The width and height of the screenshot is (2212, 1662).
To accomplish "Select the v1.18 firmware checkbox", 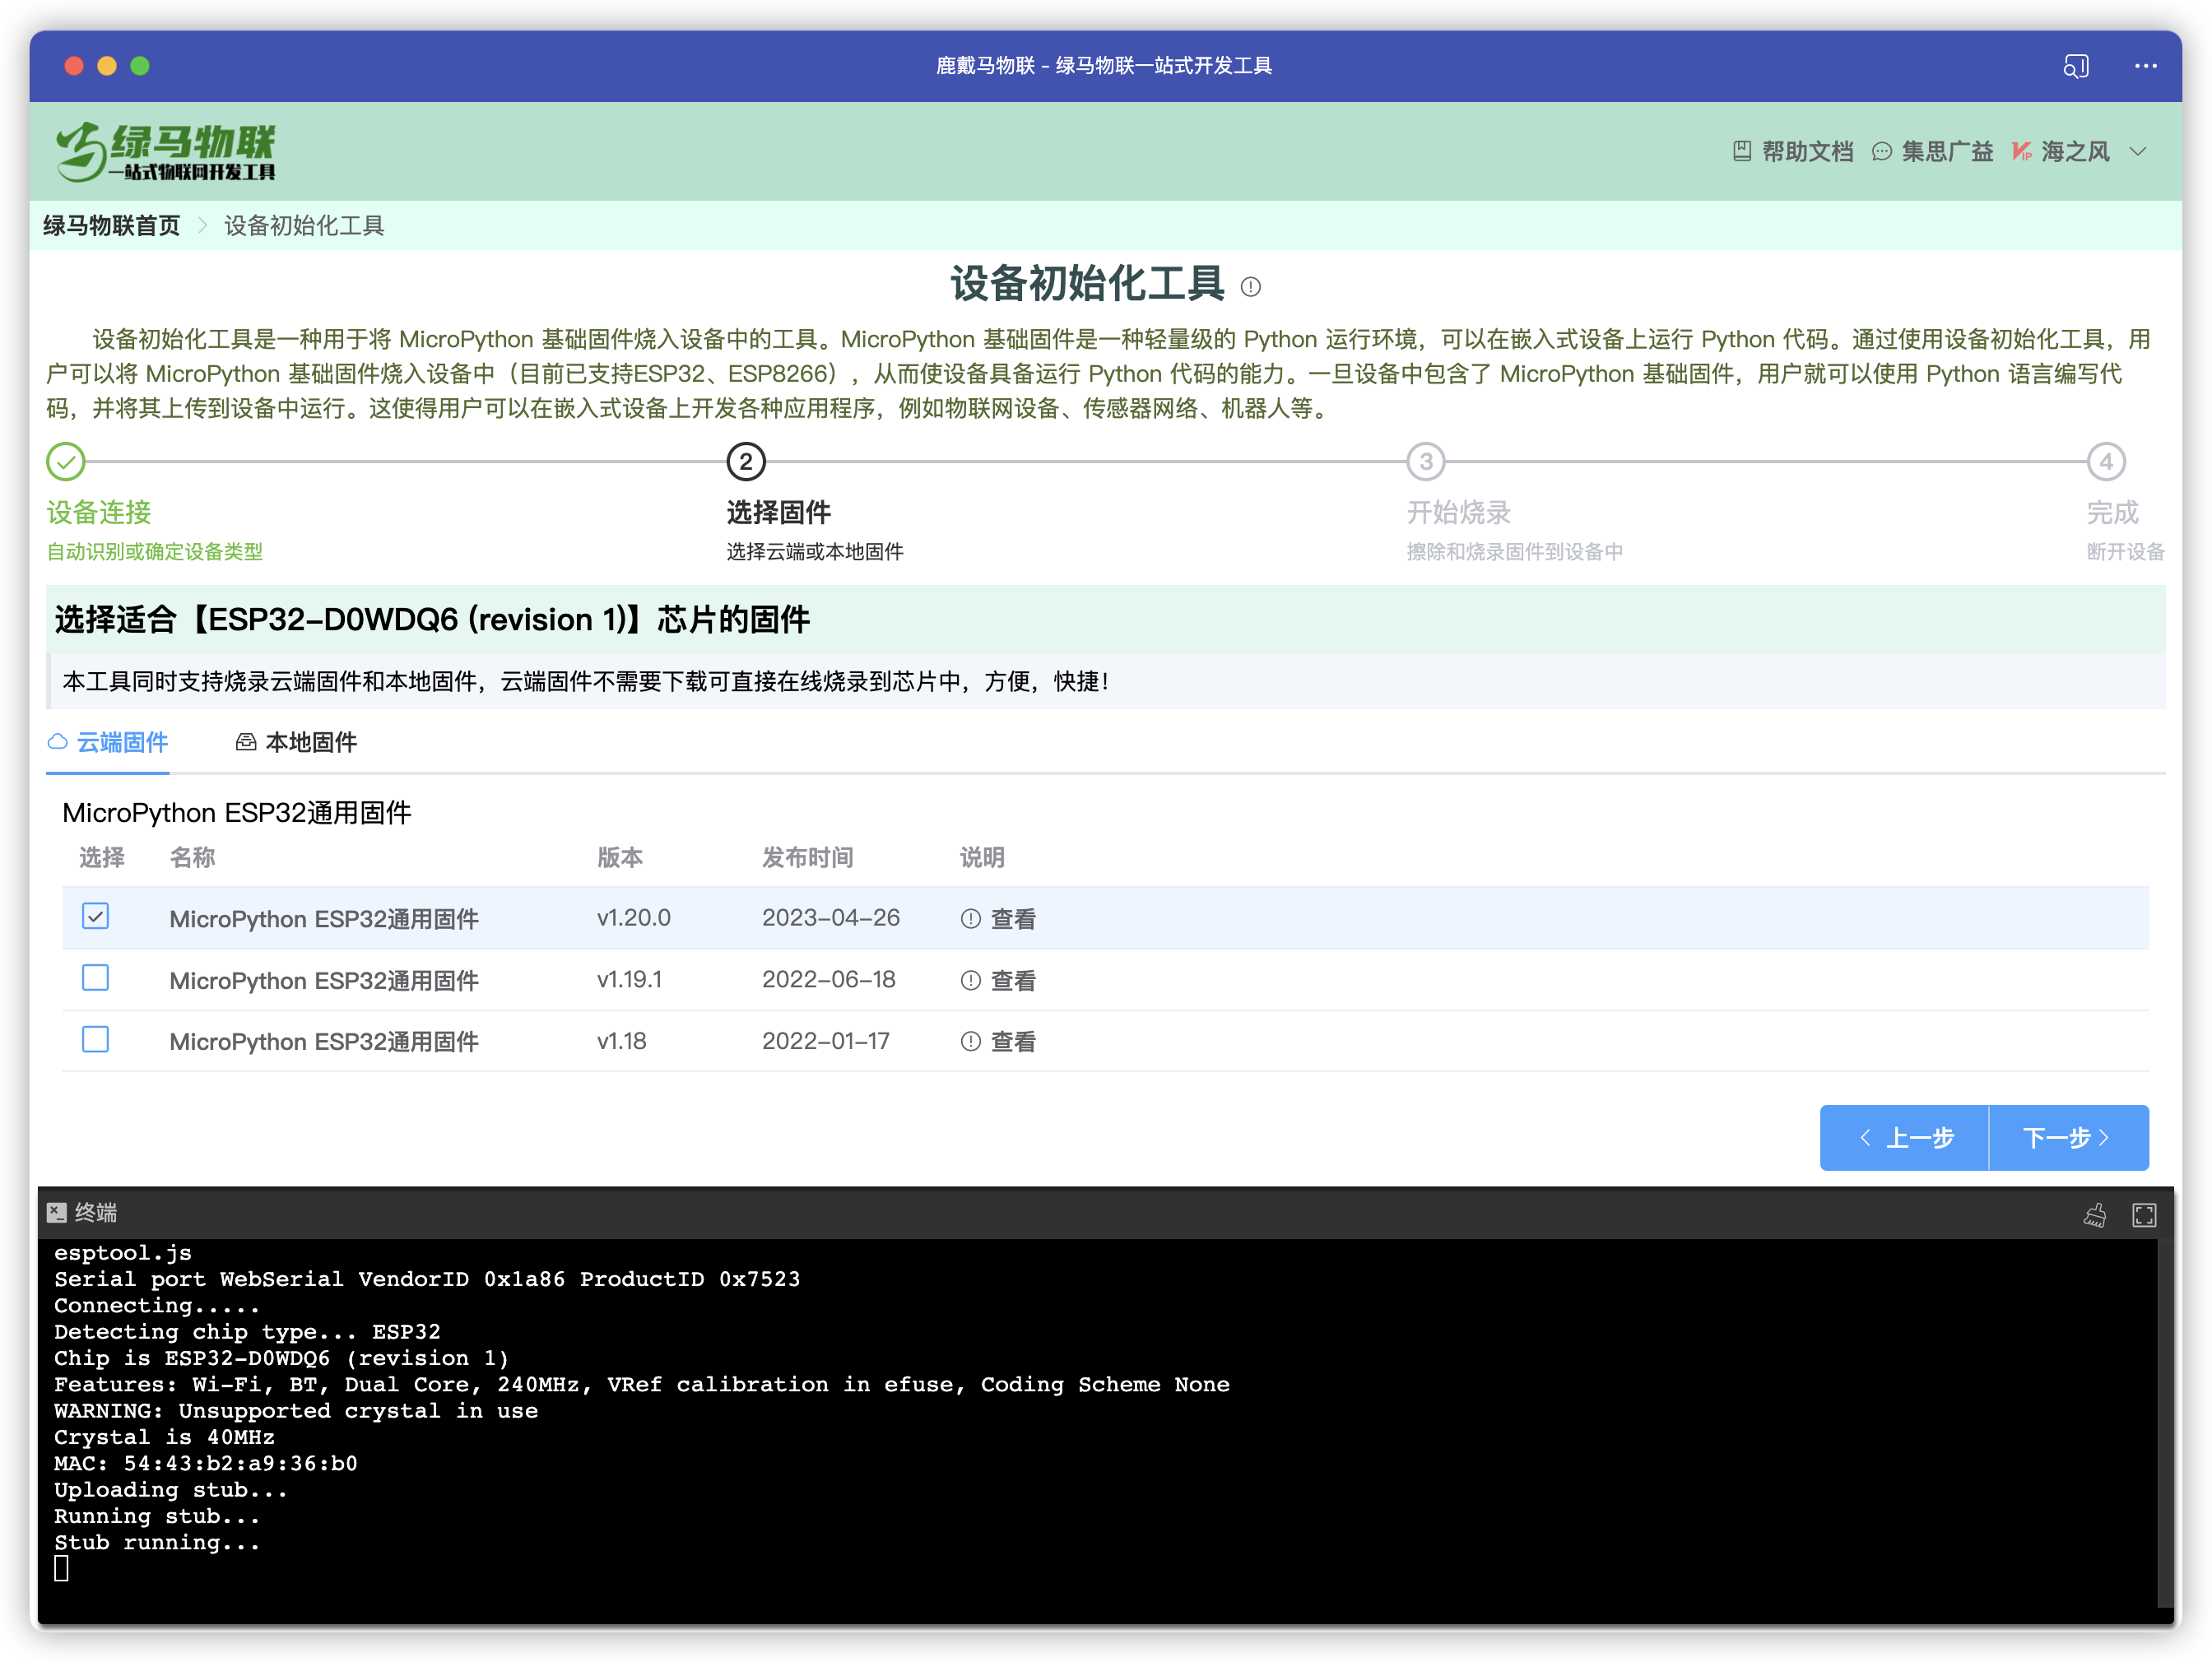I will 96,1040.
